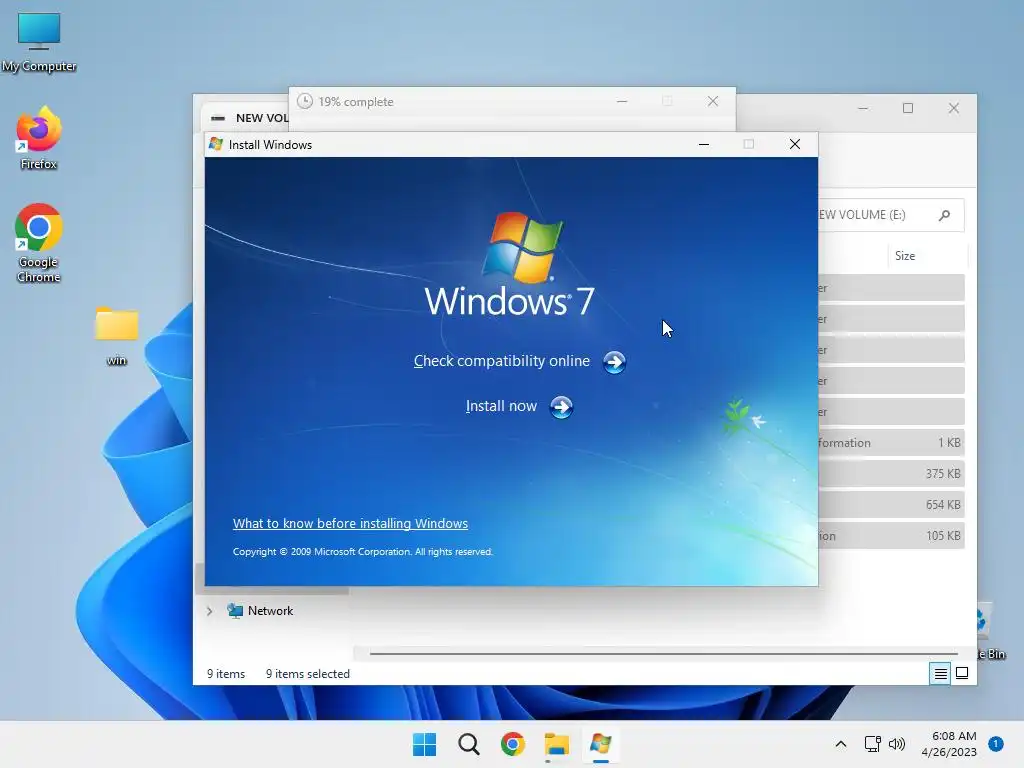Image resolution: width=1024 pixels, height=768 pixels.
Task: Click the Install now arrow button
Action: pos(561,407)
